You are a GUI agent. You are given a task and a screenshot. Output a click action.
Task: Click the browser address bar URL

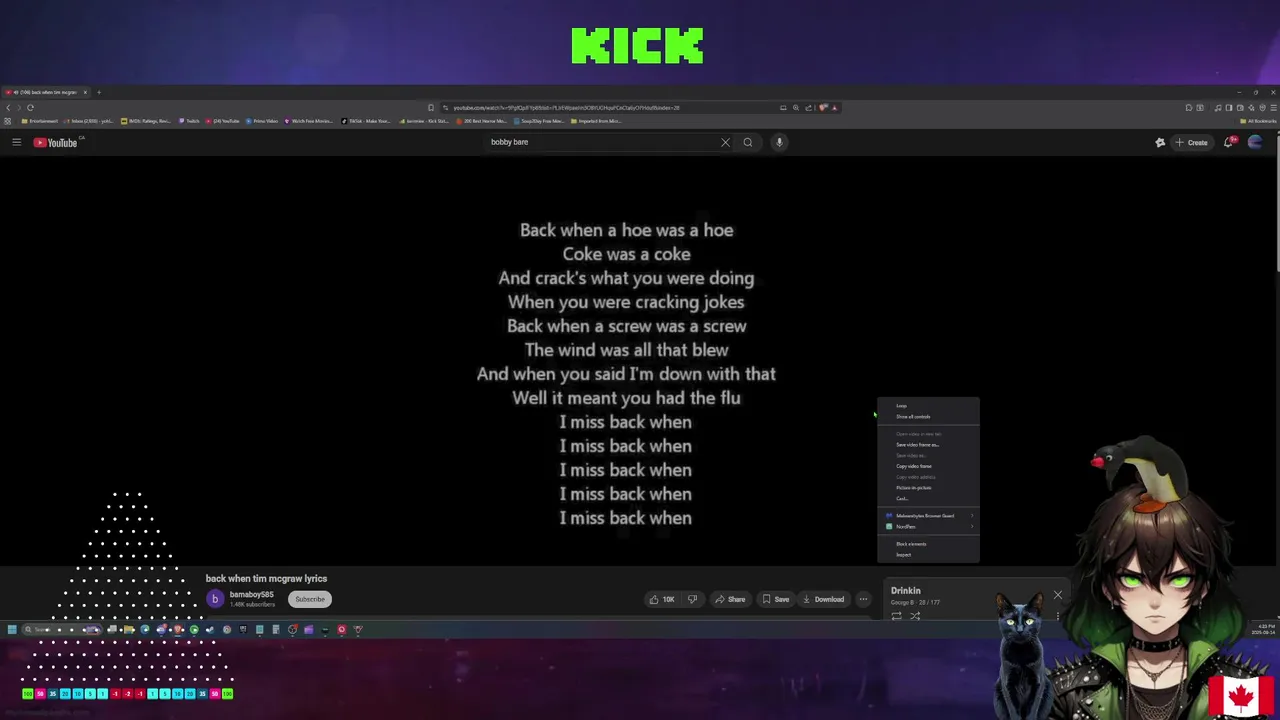tap(565, 108)
